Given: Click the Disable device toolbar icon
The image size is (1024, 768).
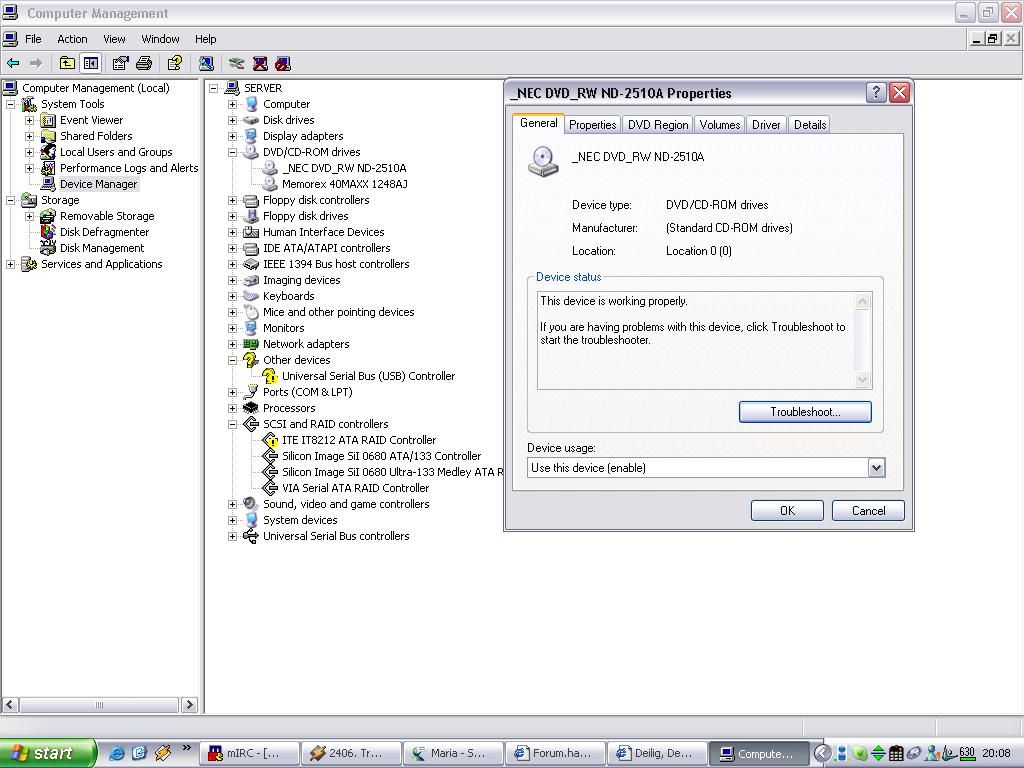Looking at the screenshot, I should coord(283,63).
